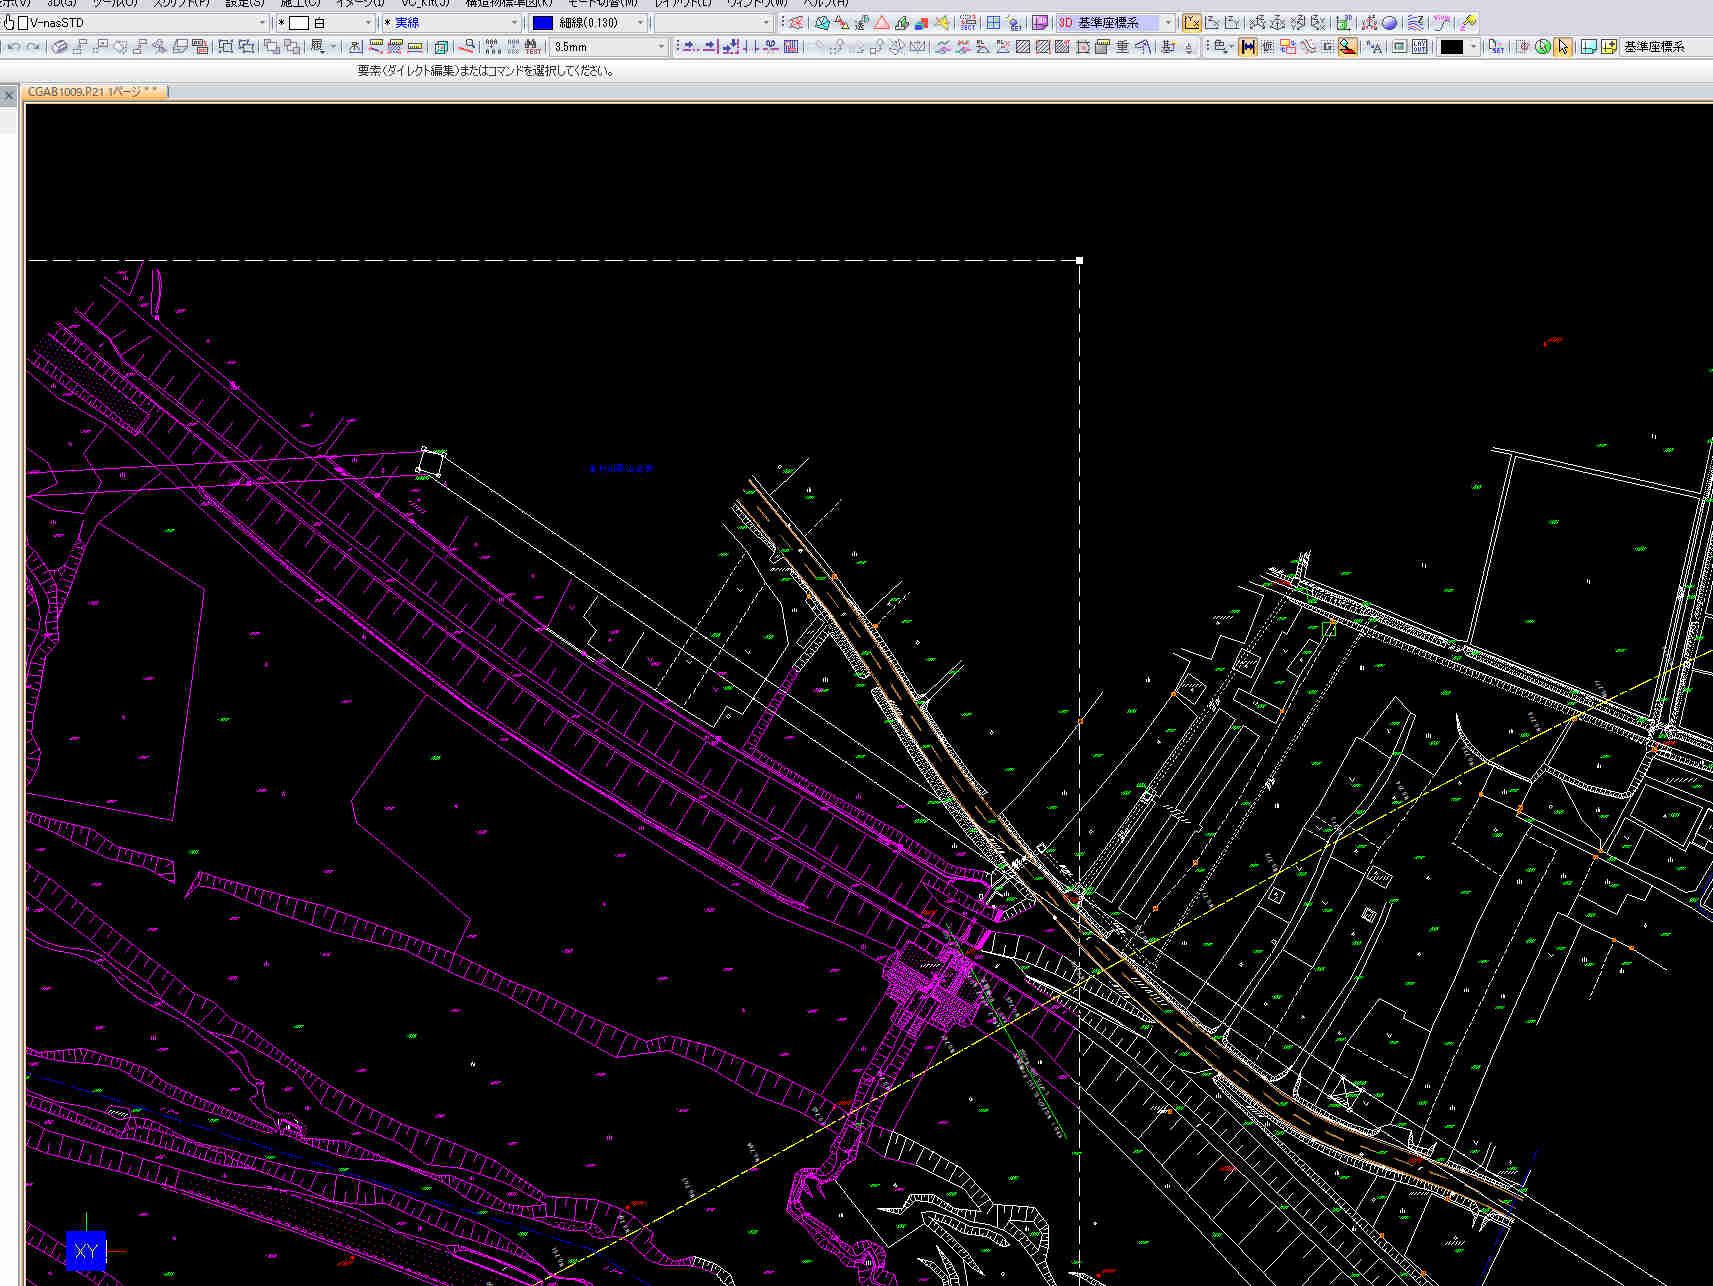Click the redo arrow icon
The image size is (1713, 1286).
point(34,47)
